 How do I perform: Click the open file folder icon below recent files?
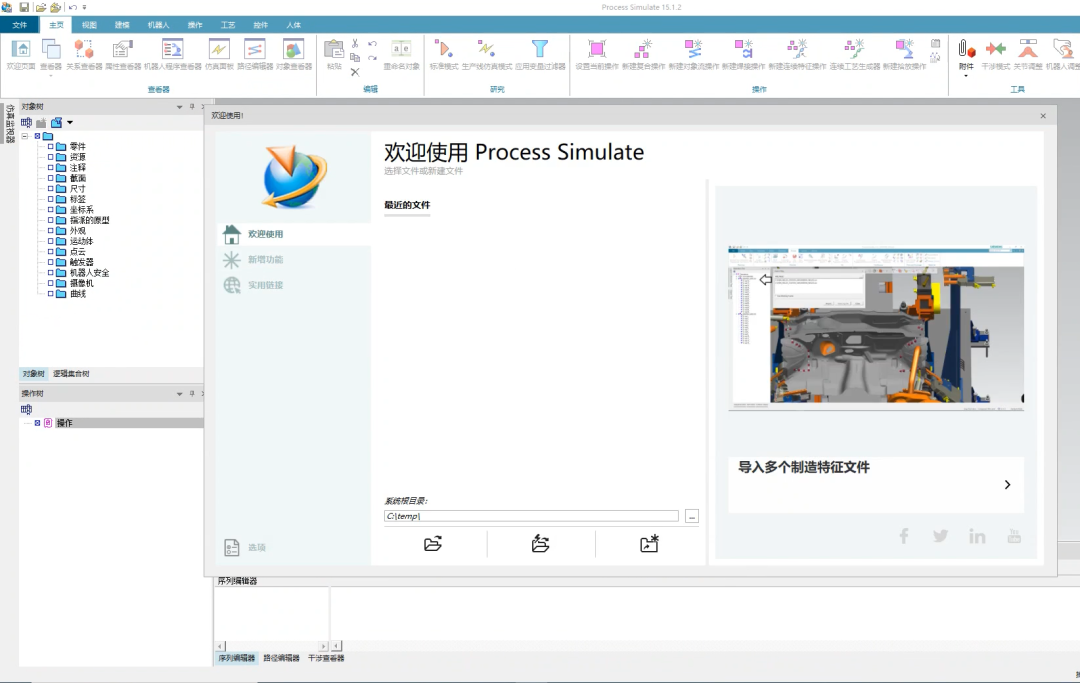(x=433, y=544)
